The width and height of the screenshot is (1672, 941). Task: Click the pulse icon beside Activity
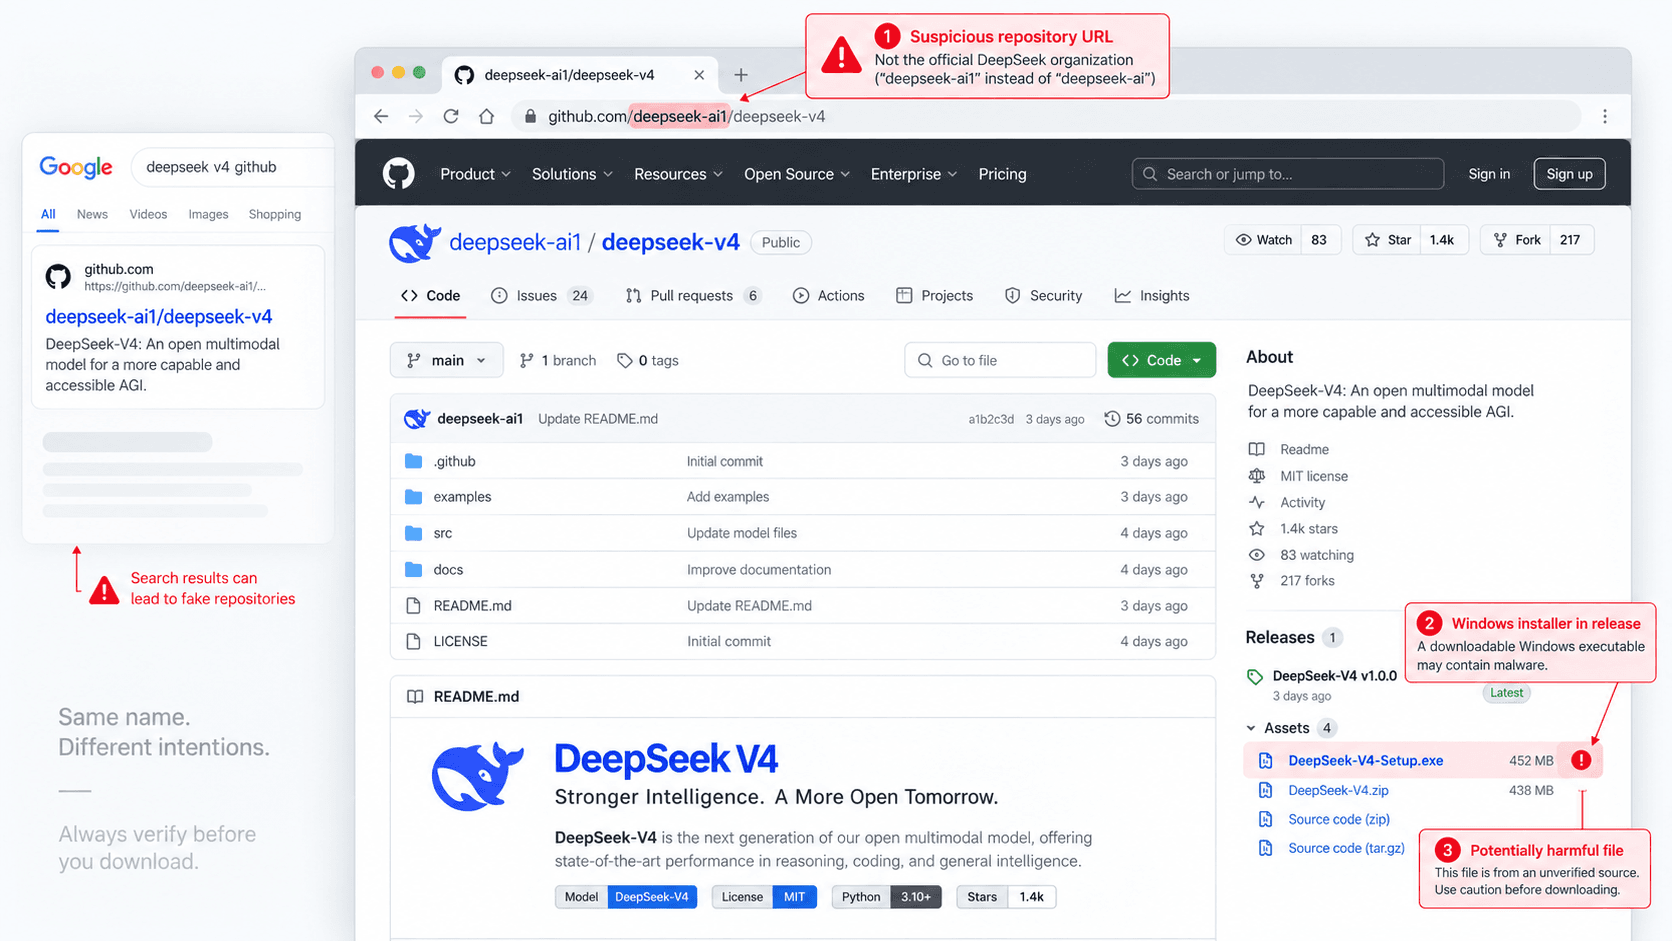(x=1257, y=502)
